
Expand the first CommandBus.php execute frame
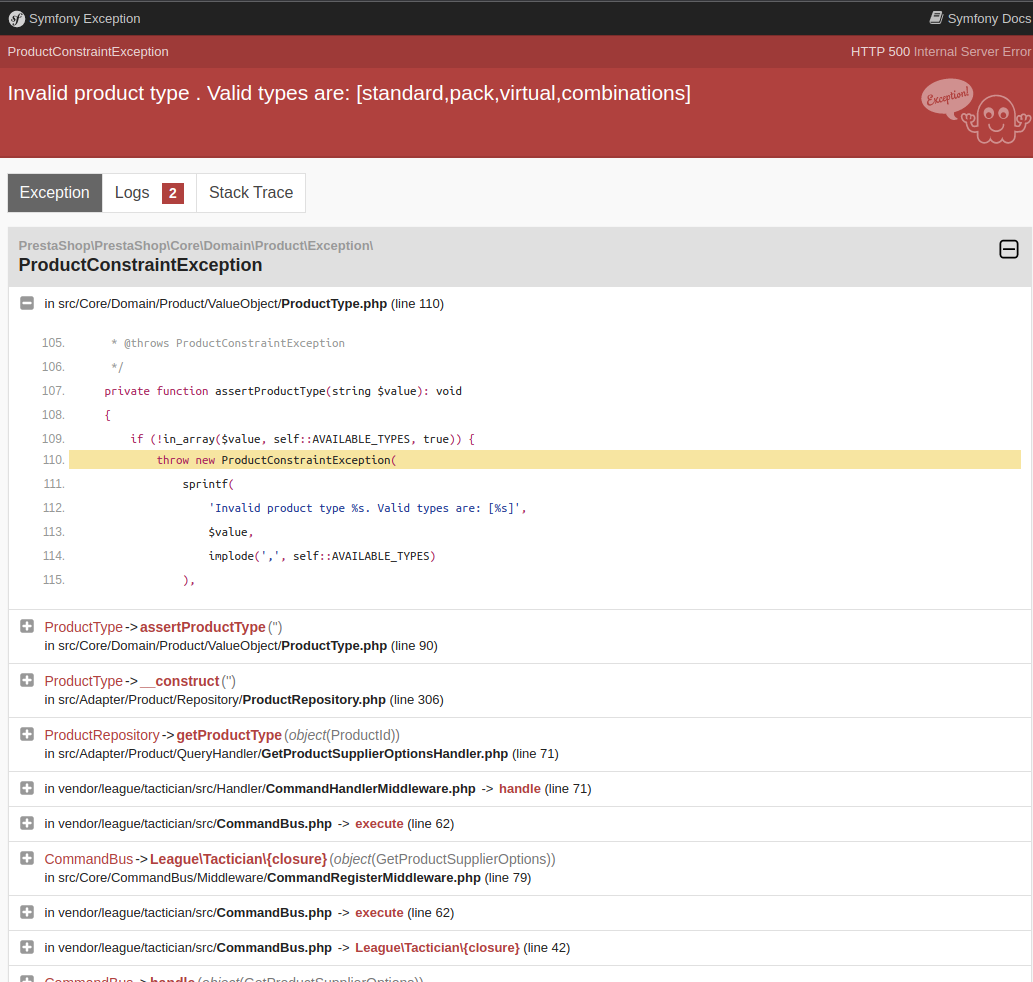pos(27,823)
